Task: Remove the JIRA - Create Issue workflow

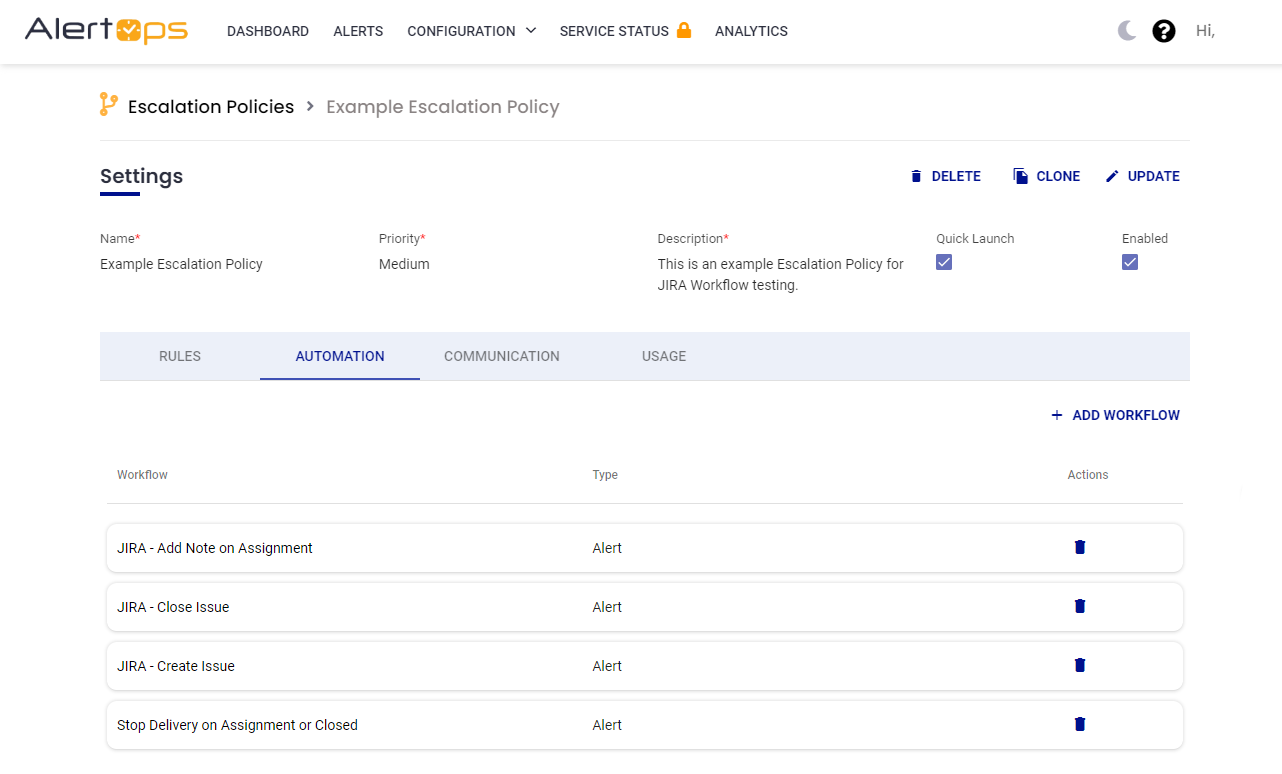Action: [x=1080, y=665]
